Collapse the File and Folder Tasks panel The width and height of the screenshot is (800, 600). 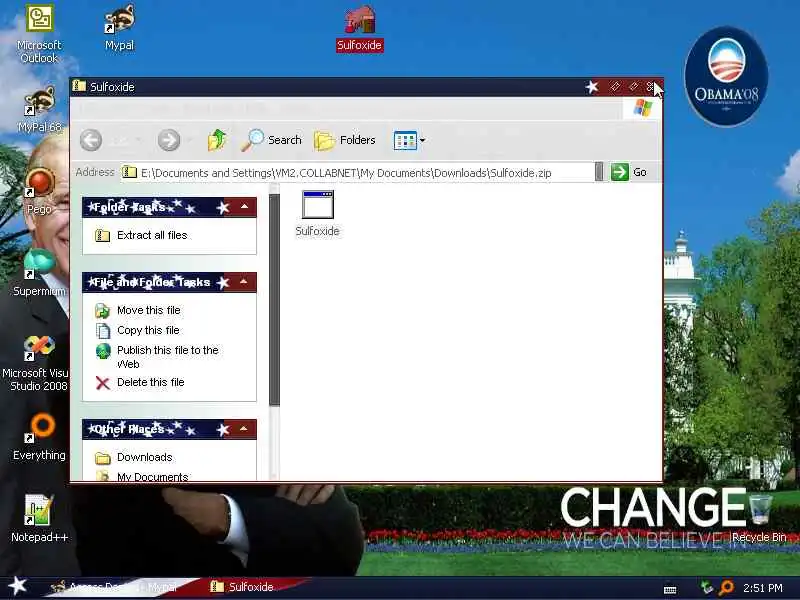tap(244, 282)
